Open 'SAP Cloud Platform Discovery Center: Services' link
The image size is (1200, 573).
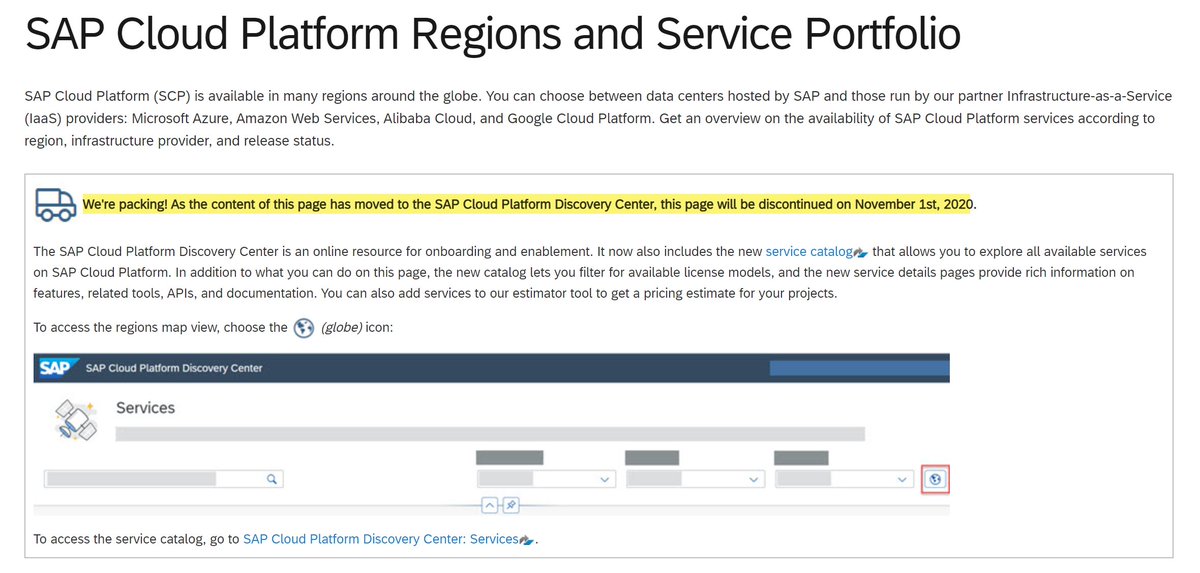click(381, 539)
